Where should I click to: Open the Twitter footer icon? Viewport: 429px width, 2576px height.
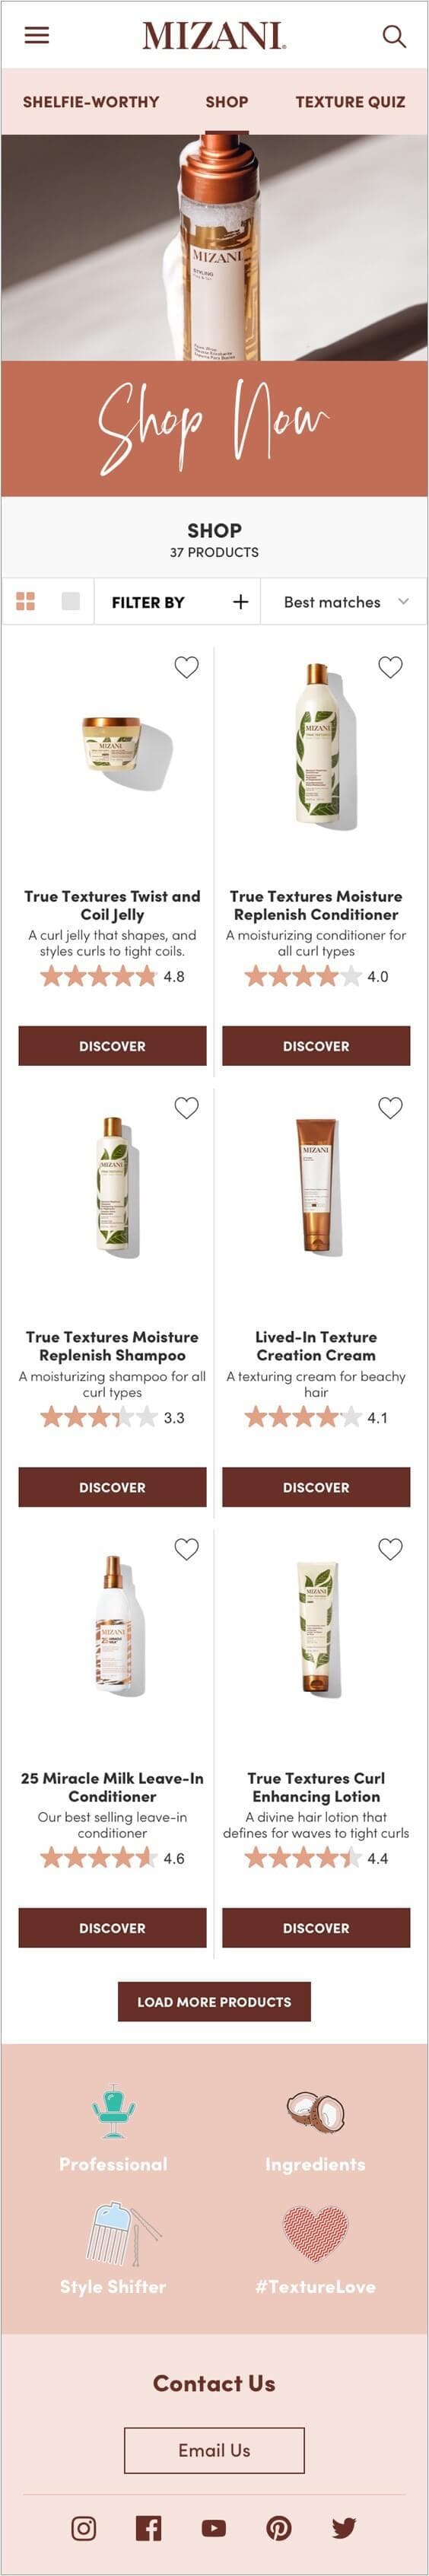tap(344, 2527)
